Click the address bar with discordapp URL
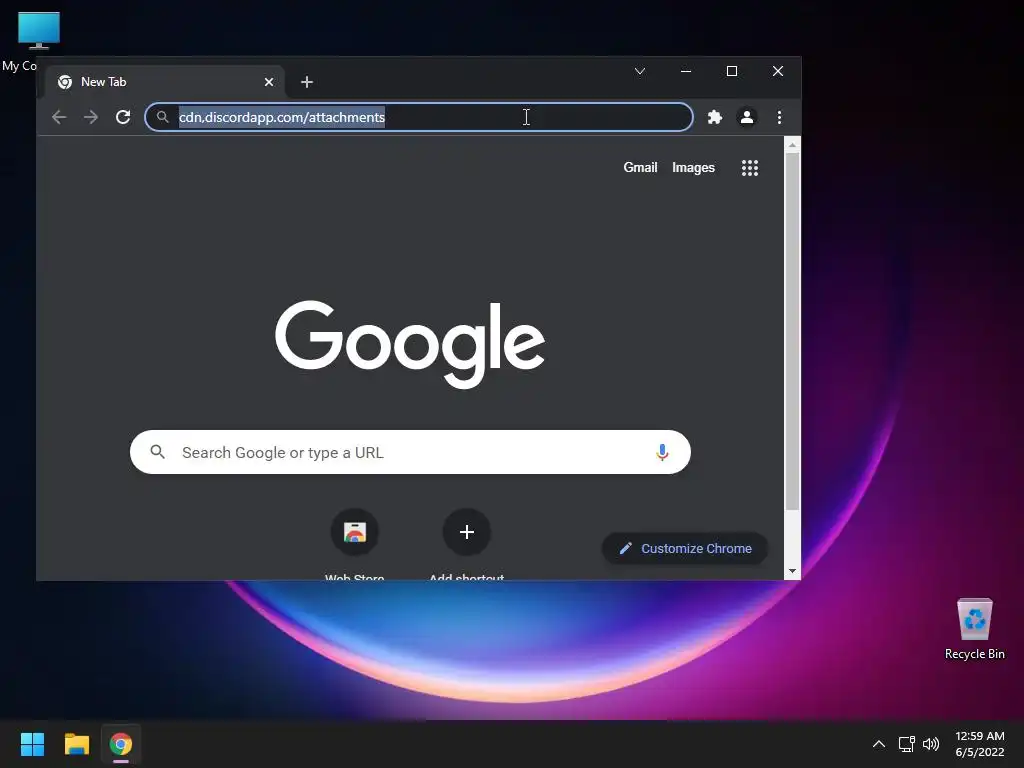1024x768 pixels. click(x=419, y=117)
